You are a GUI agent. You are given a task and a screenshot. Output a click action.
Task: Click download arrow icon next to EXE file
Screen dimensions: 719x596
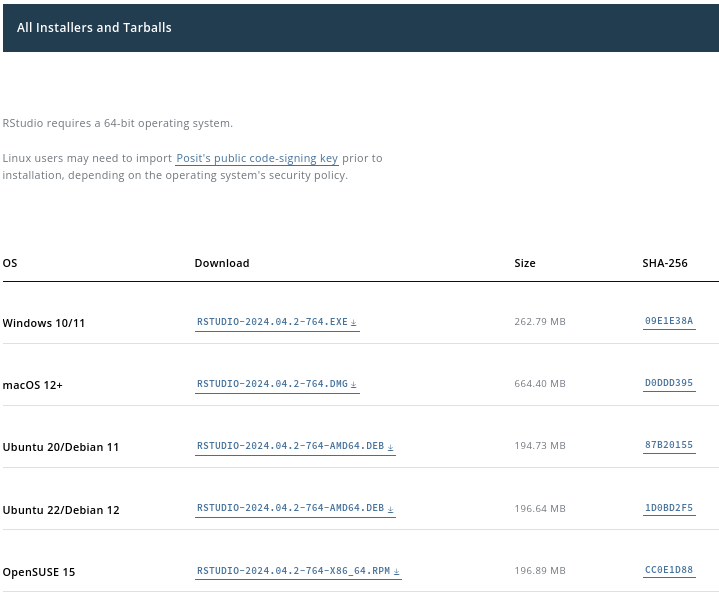click(x=354, y=323)
